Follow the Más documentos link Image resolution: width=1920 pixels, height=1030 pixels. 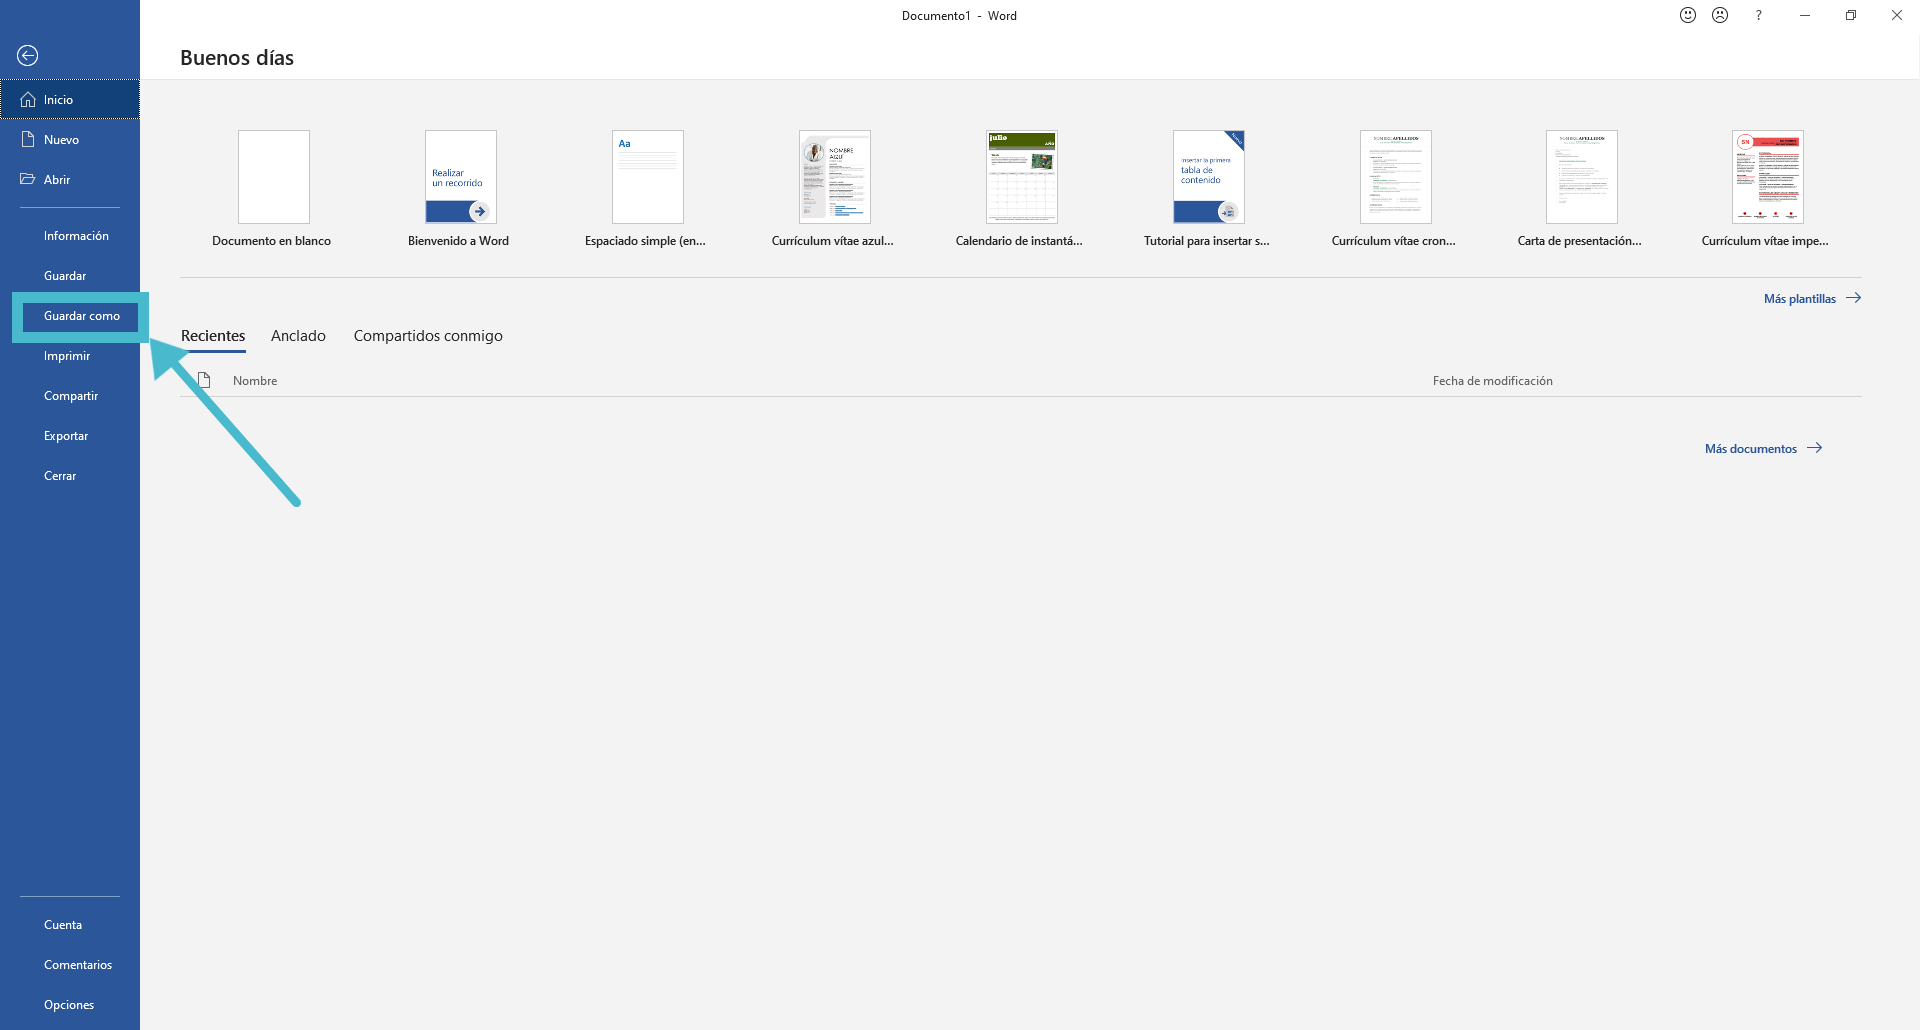pos(1764,449)
